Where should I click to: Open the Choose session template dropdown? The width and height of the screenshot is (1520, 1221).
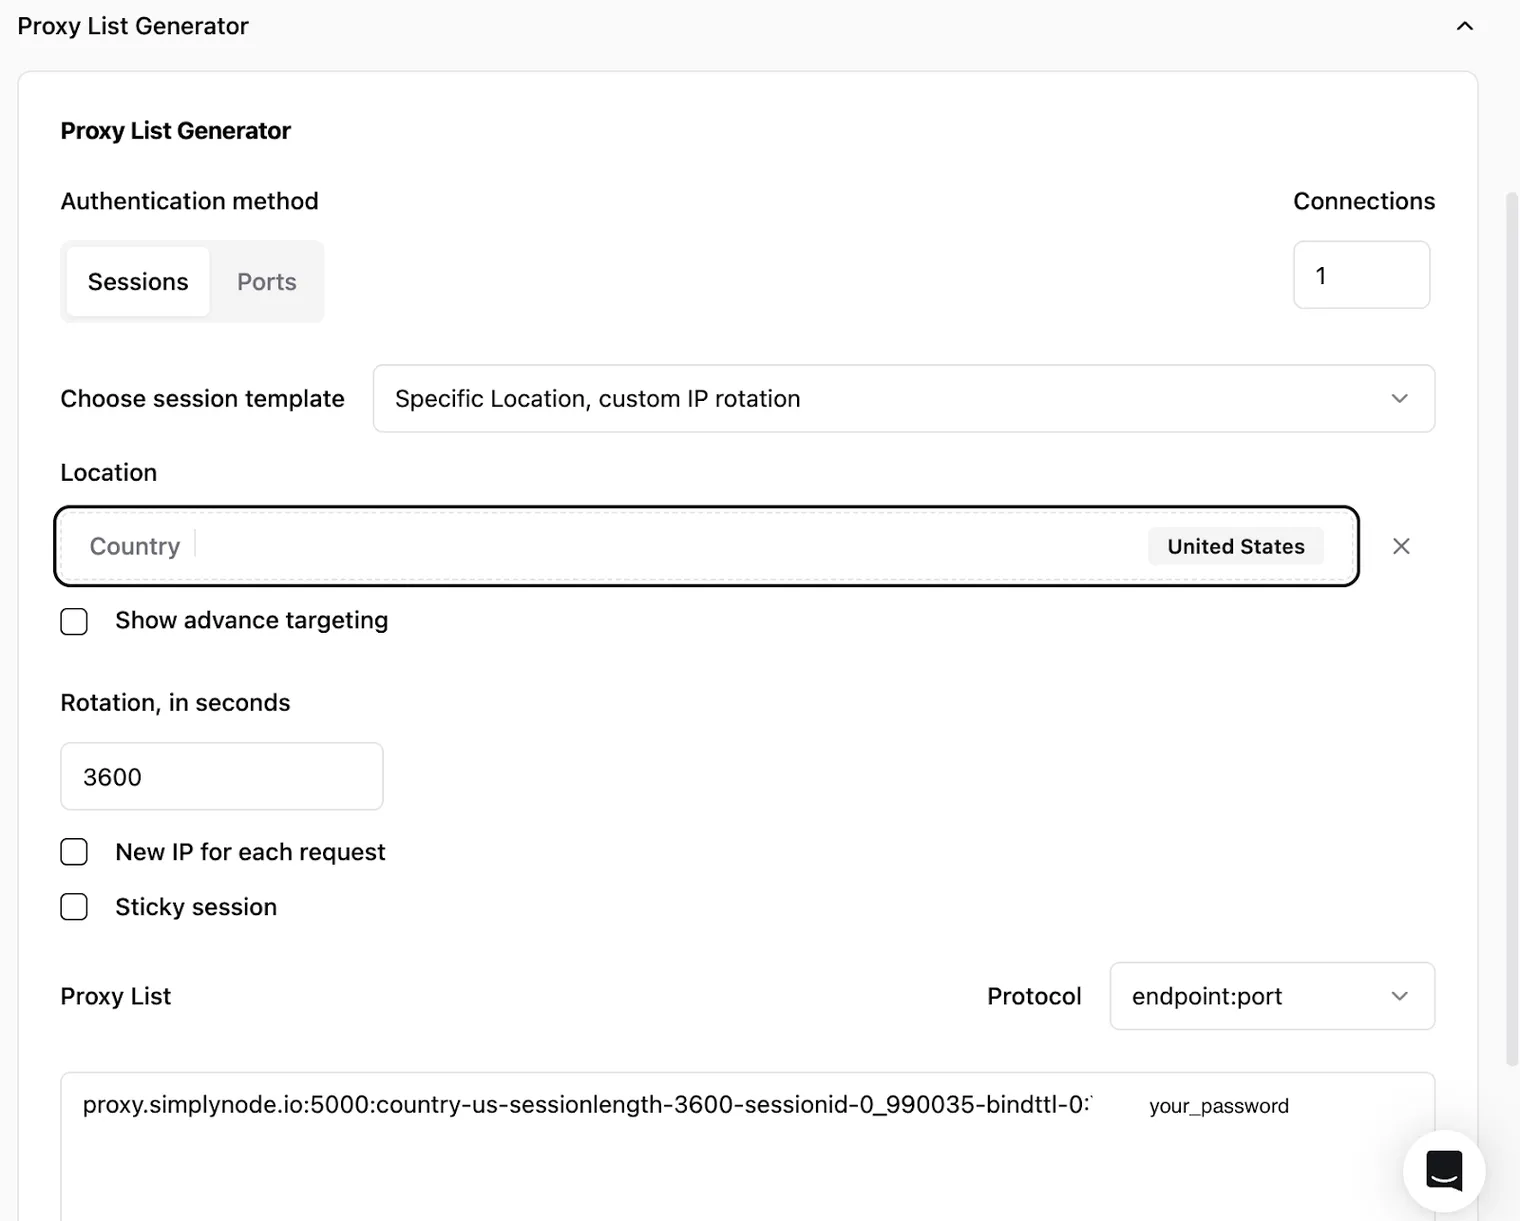pos(904,399)
